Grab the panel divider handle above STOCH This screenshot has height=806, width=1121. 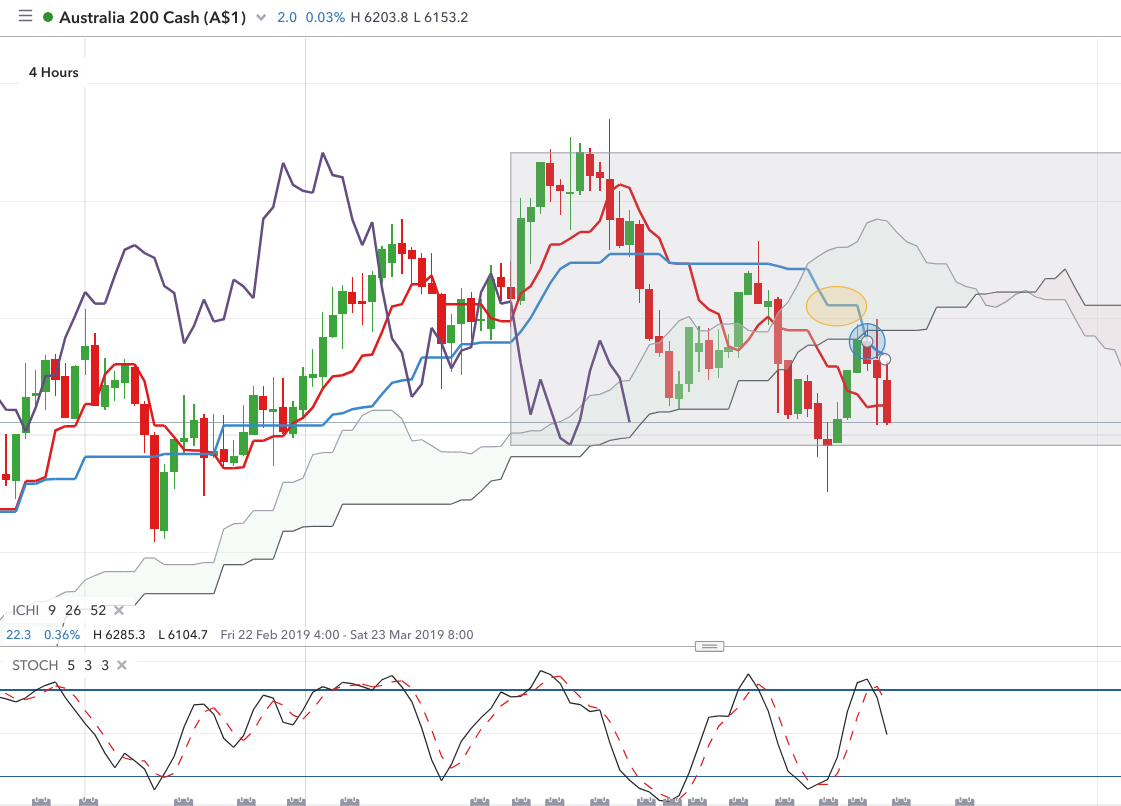pyautogui.click(x=709, y=647)
